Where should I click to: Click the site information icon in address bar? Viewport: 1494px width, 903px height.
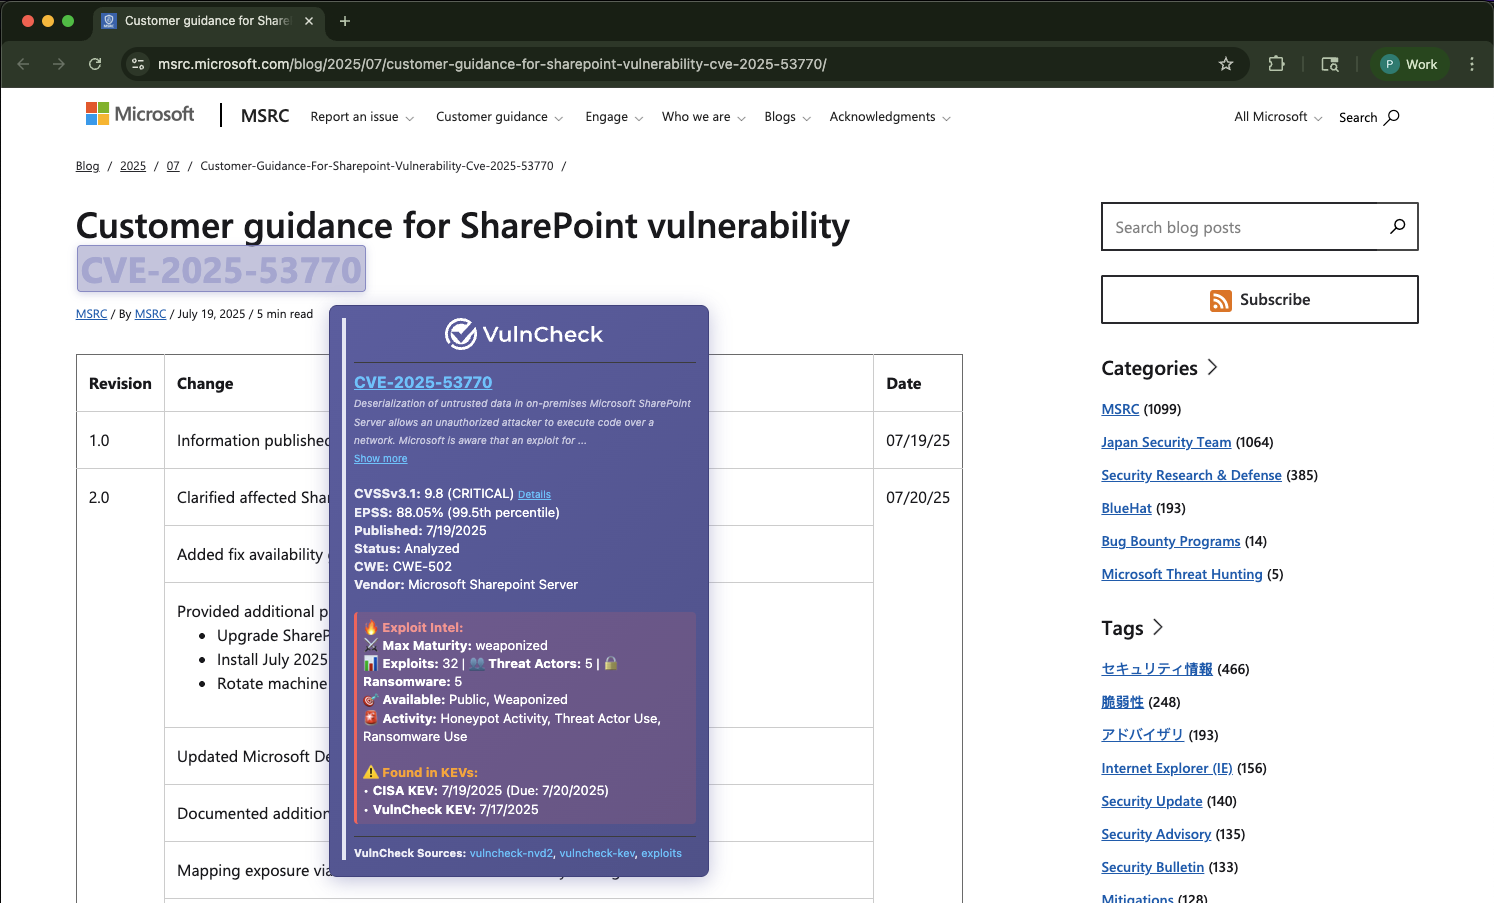(x=139, y=64)
